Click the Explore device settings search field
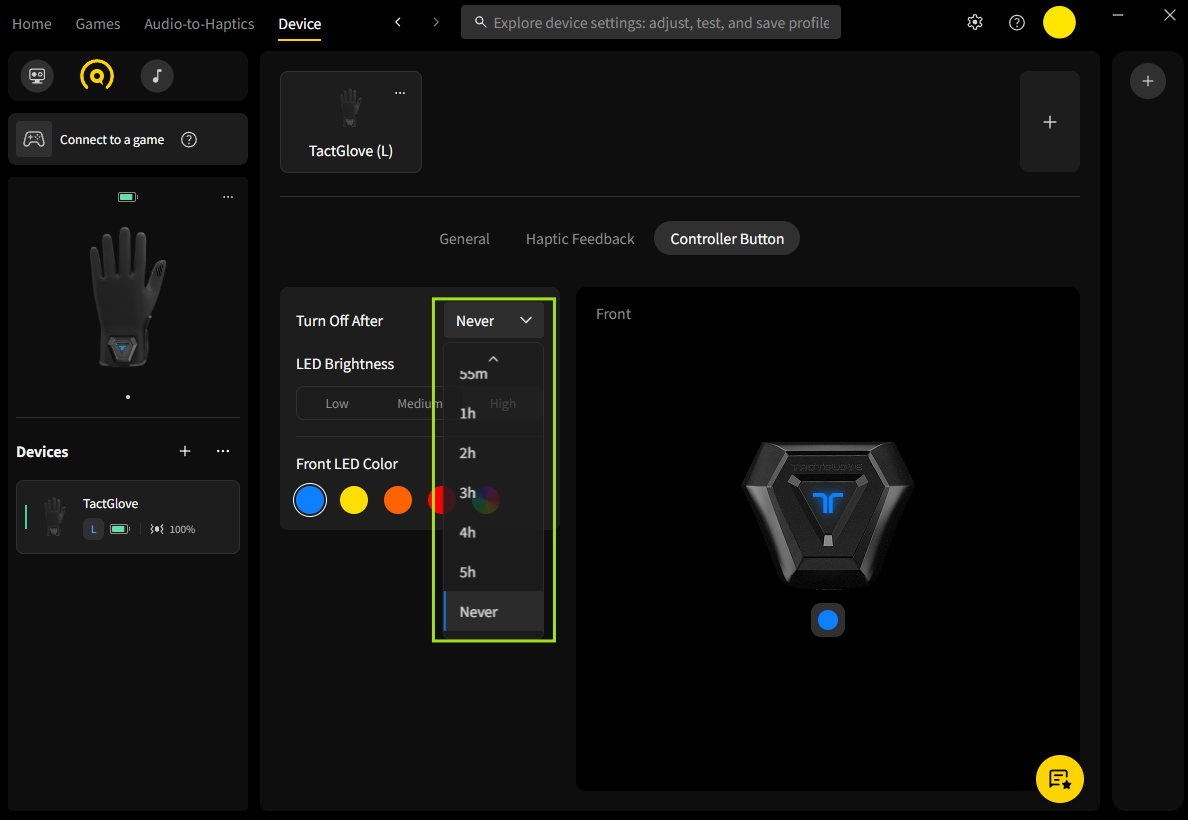 651,22
